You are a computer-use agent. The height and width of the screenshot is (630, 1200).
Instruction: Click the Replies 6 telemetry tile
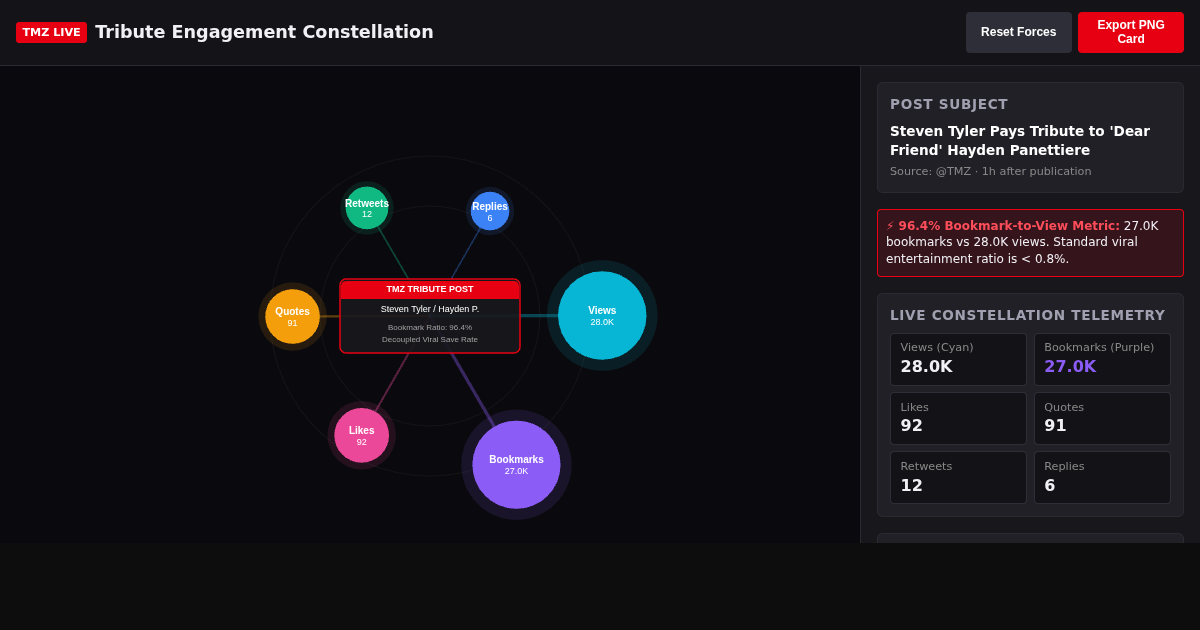coord(1102,477)
